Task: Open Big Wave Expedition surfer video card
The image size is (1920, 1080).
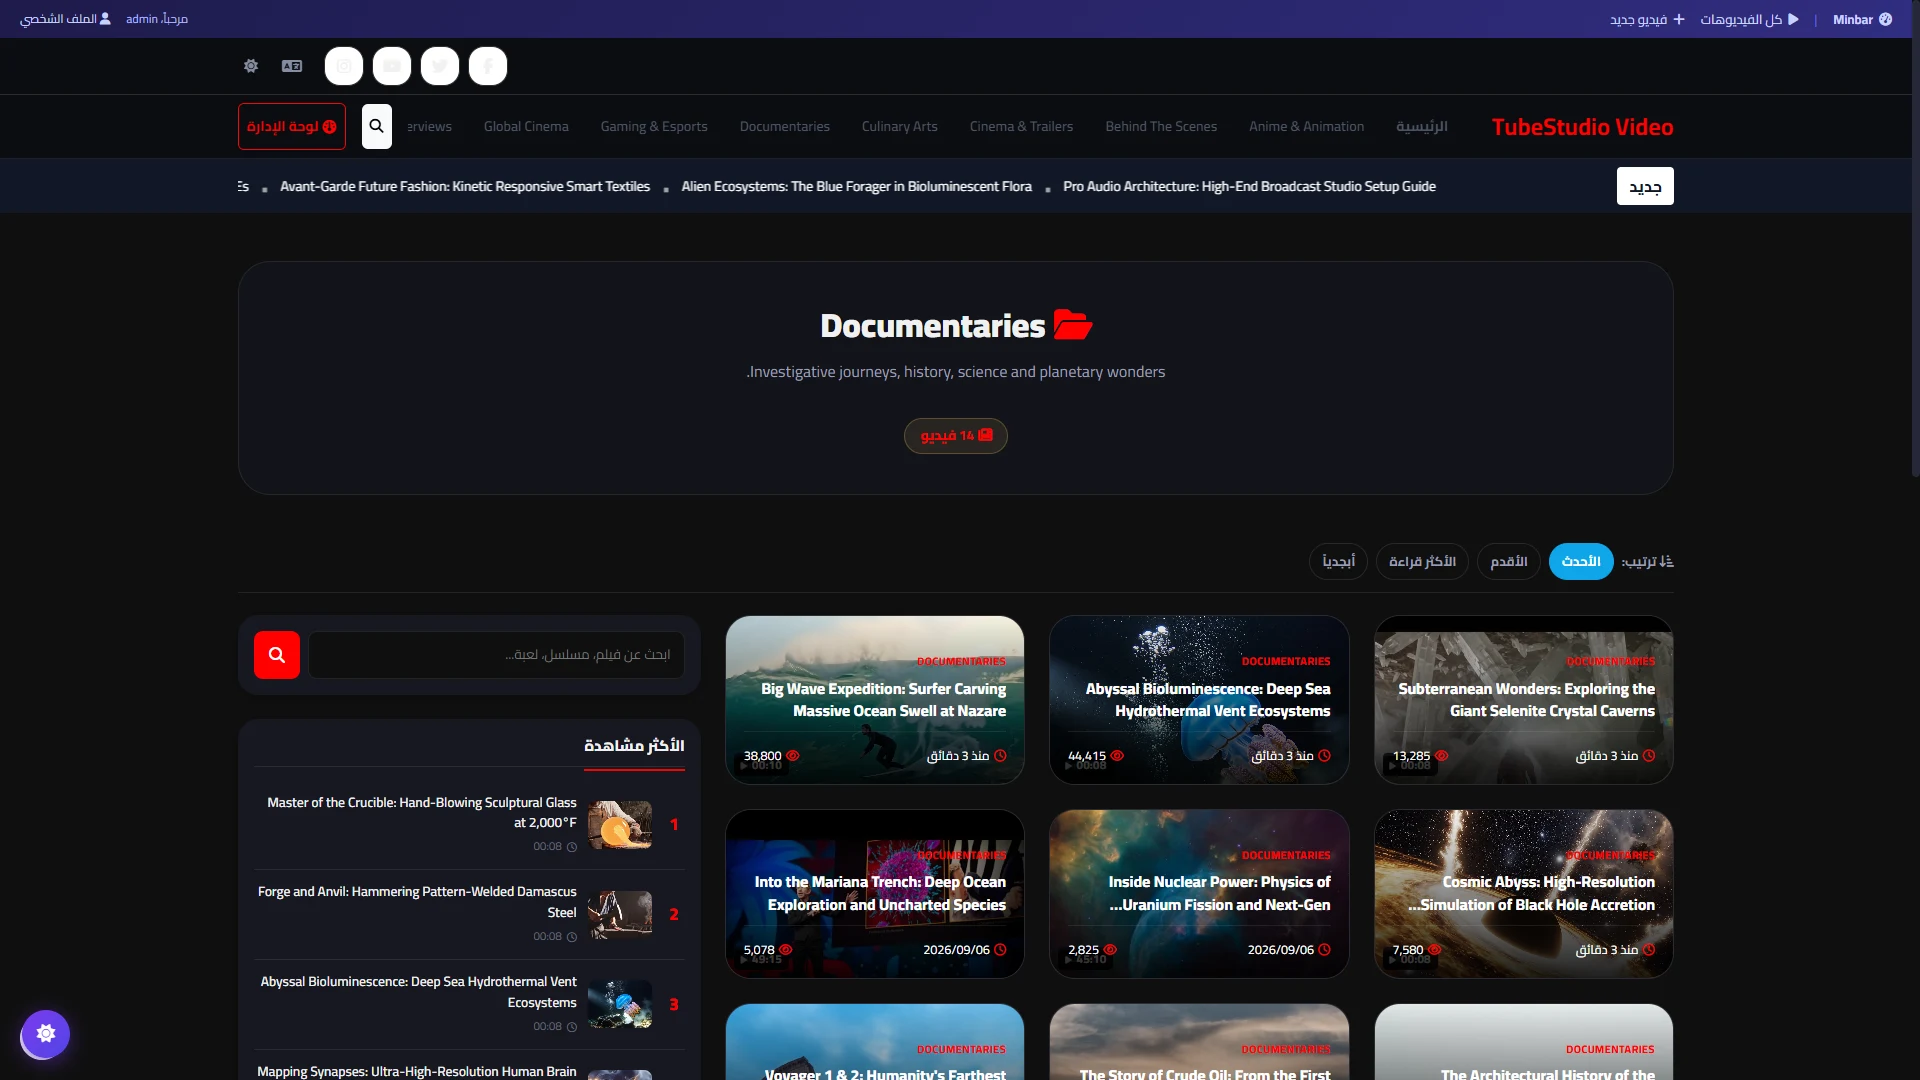Action: 875,700
